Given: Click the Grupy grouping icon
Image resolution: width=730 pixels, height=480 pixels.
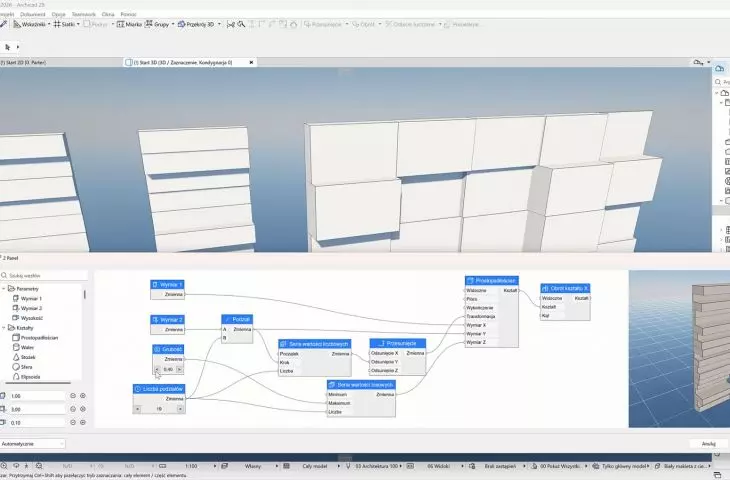Looking at the screenshot, I should (x=149, y=24).
